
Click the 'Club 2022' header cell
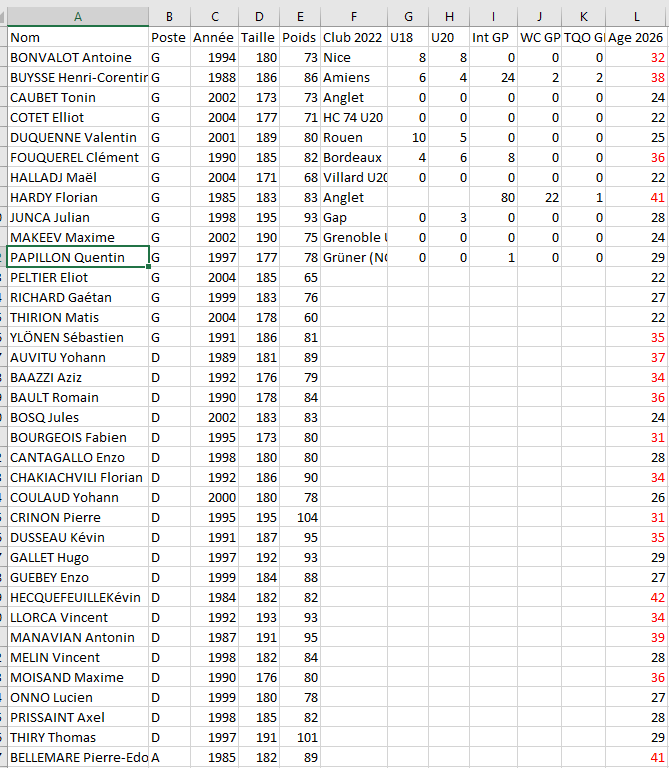(354, 37)
